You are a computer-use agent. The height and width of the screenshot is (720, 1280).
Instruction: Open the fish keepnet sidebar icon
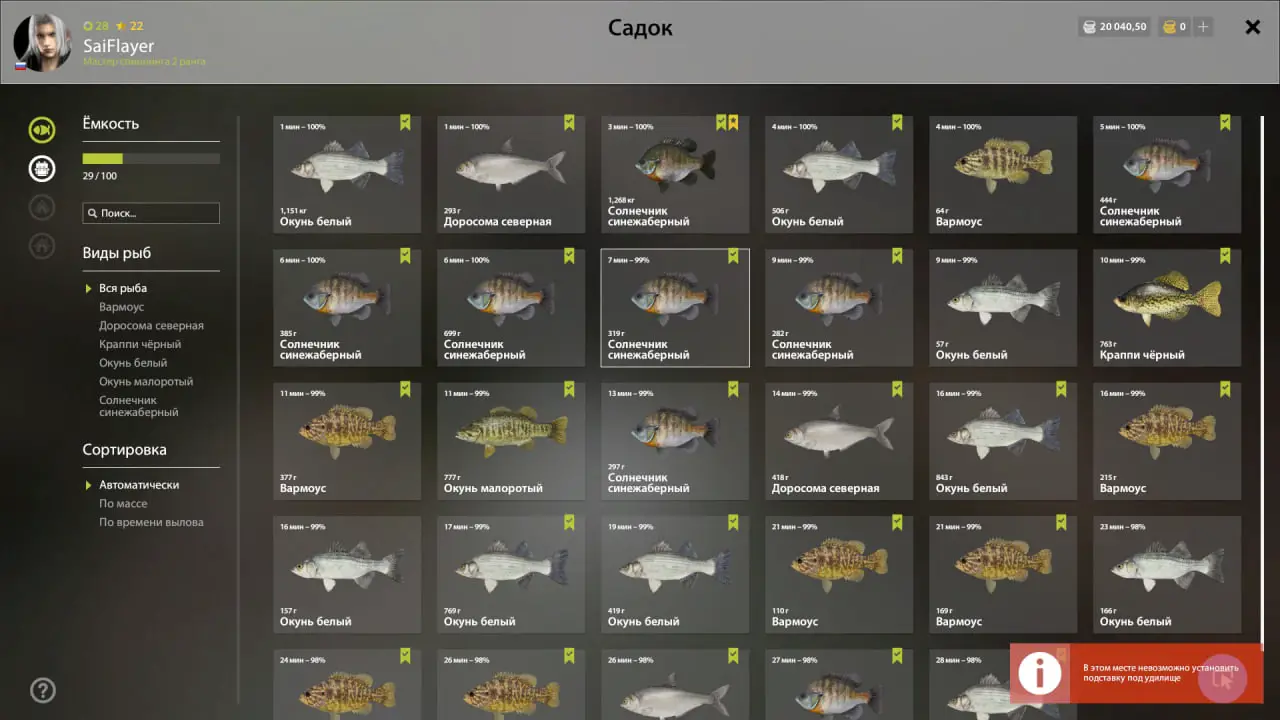click(x=42, y=129)
